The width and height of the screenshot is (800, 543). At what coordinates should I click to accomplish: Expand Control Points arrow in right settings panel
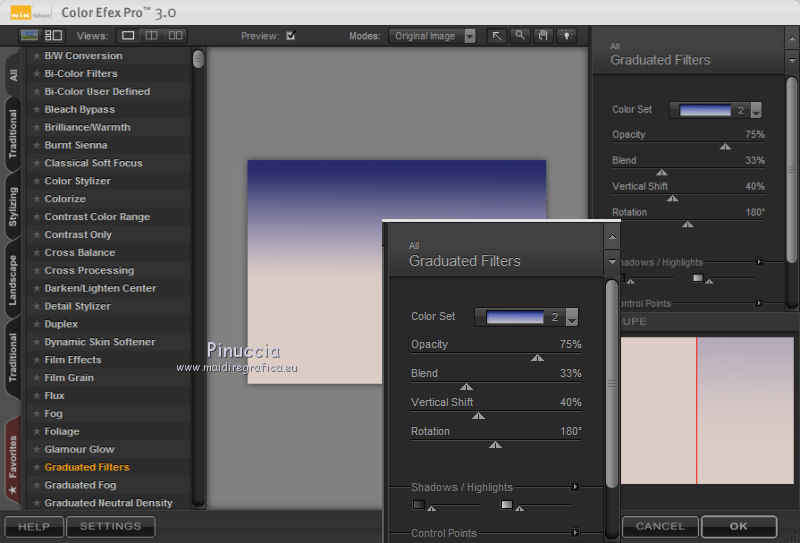pos(759,303)
